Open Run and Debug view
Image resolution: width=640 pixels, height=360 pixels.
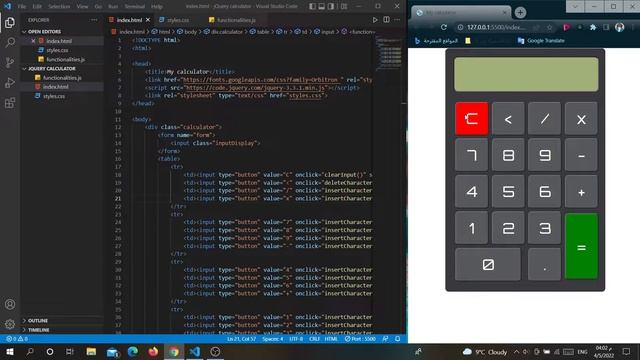coord(10,82)
